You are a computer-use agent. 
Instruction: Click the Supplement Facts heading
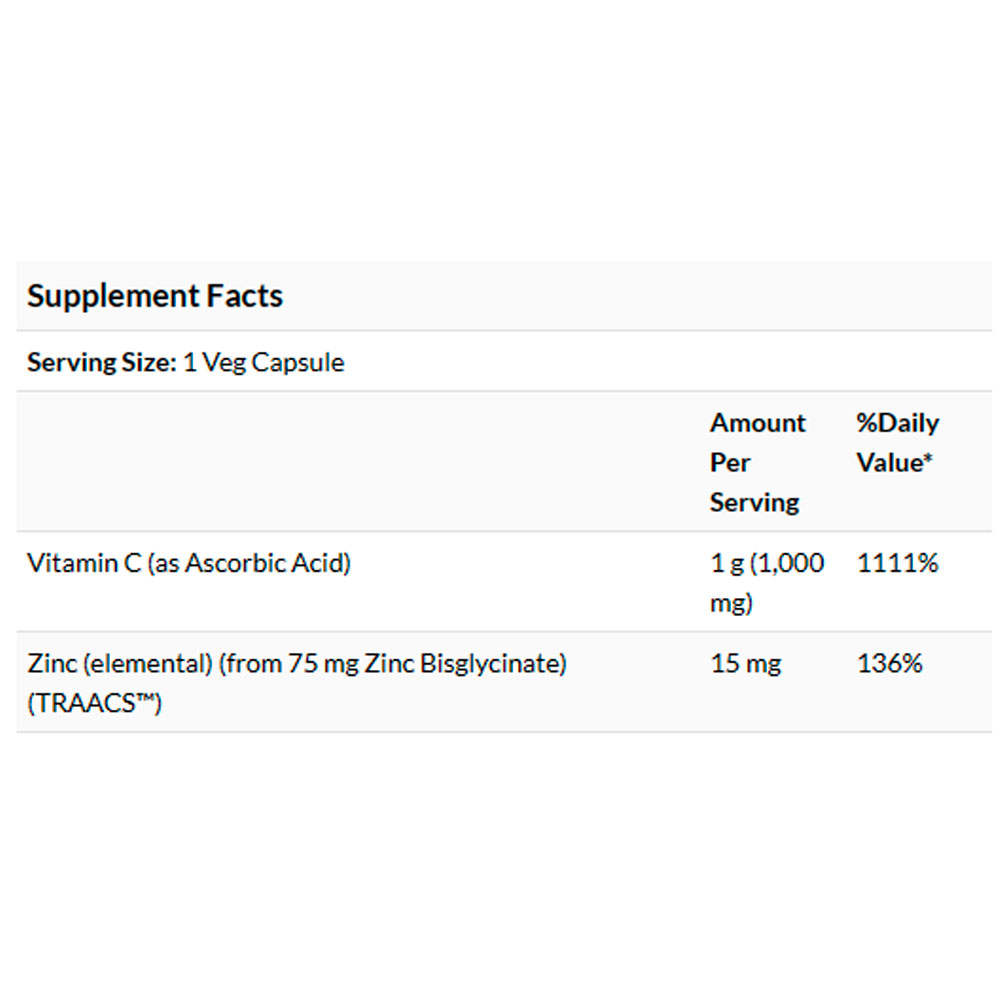(x=155, y=296)
